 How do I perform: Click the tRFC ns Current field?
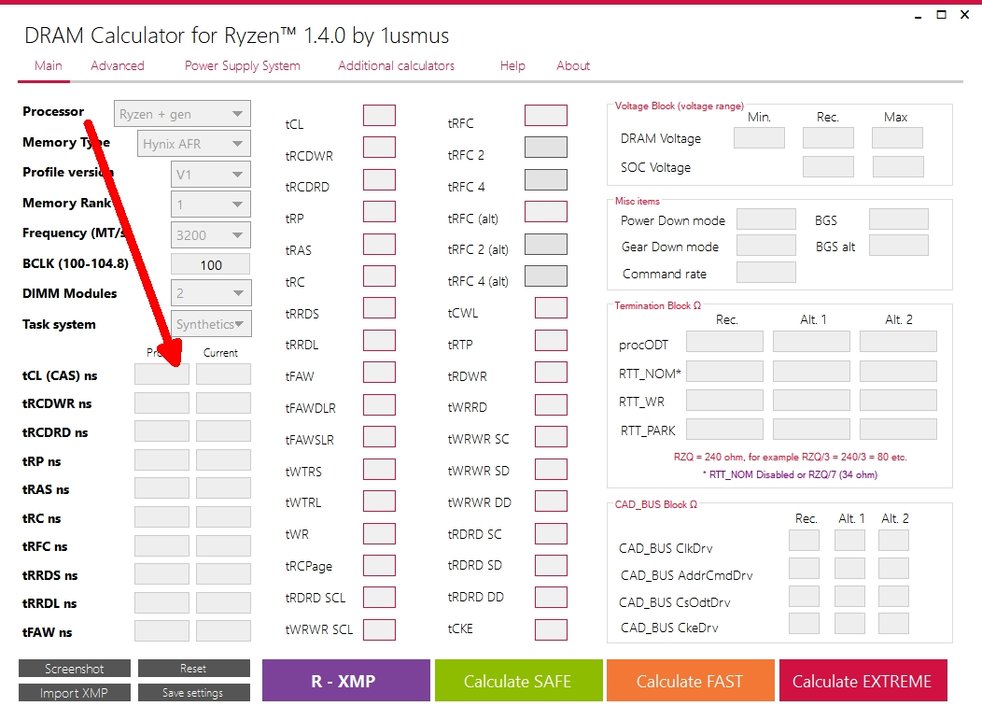pos(224,545)
